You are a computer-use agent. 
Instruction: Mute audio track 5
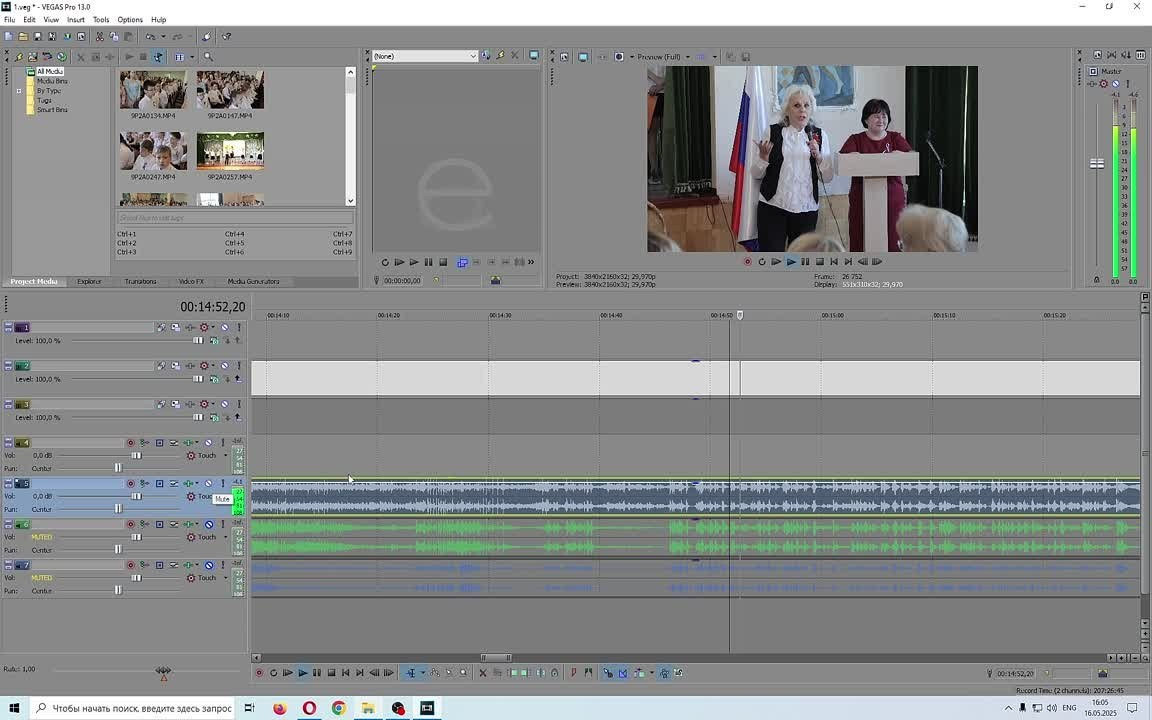click(x=209, y=484)
